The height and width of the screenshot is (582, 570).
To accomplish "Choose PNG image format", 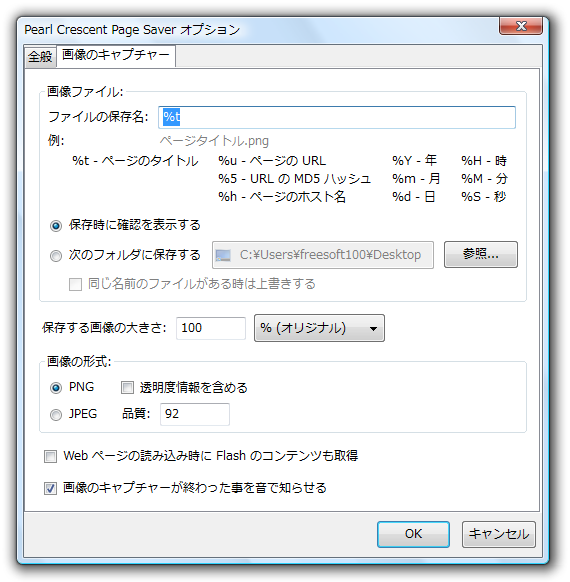I will pos(56,388).
